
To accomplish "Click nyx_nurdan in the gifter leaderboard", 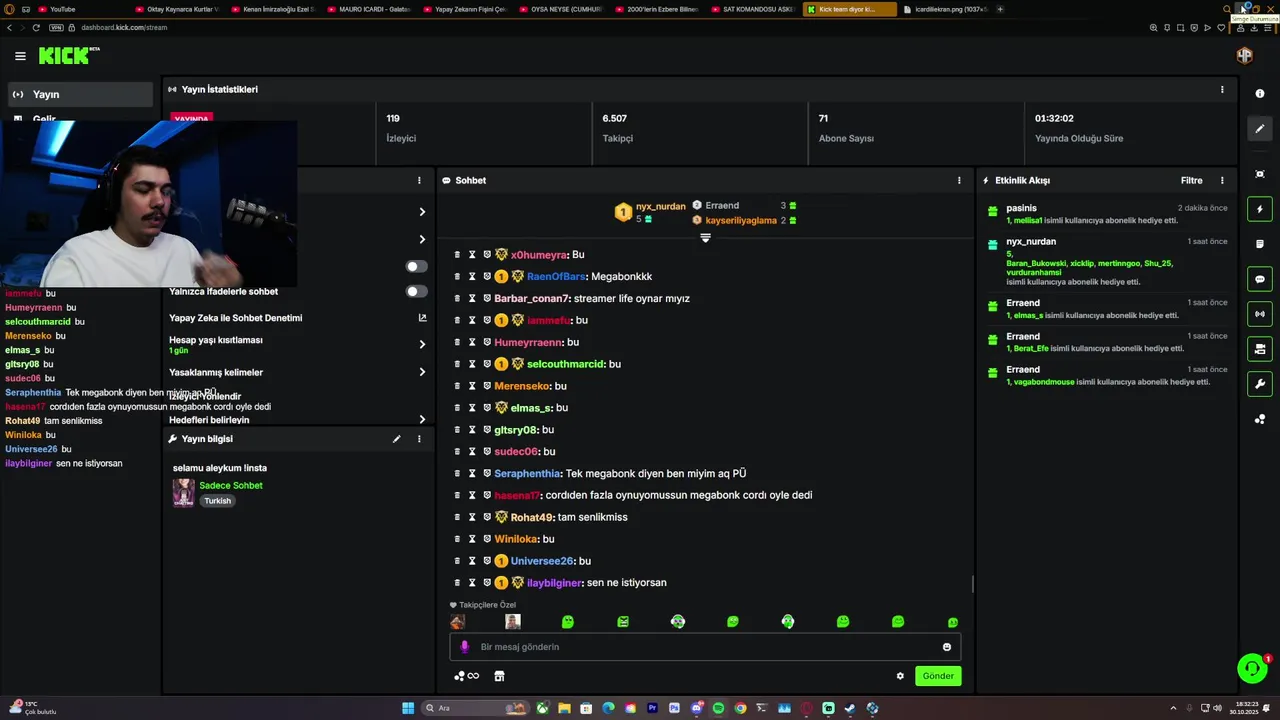I will point(661,206).
